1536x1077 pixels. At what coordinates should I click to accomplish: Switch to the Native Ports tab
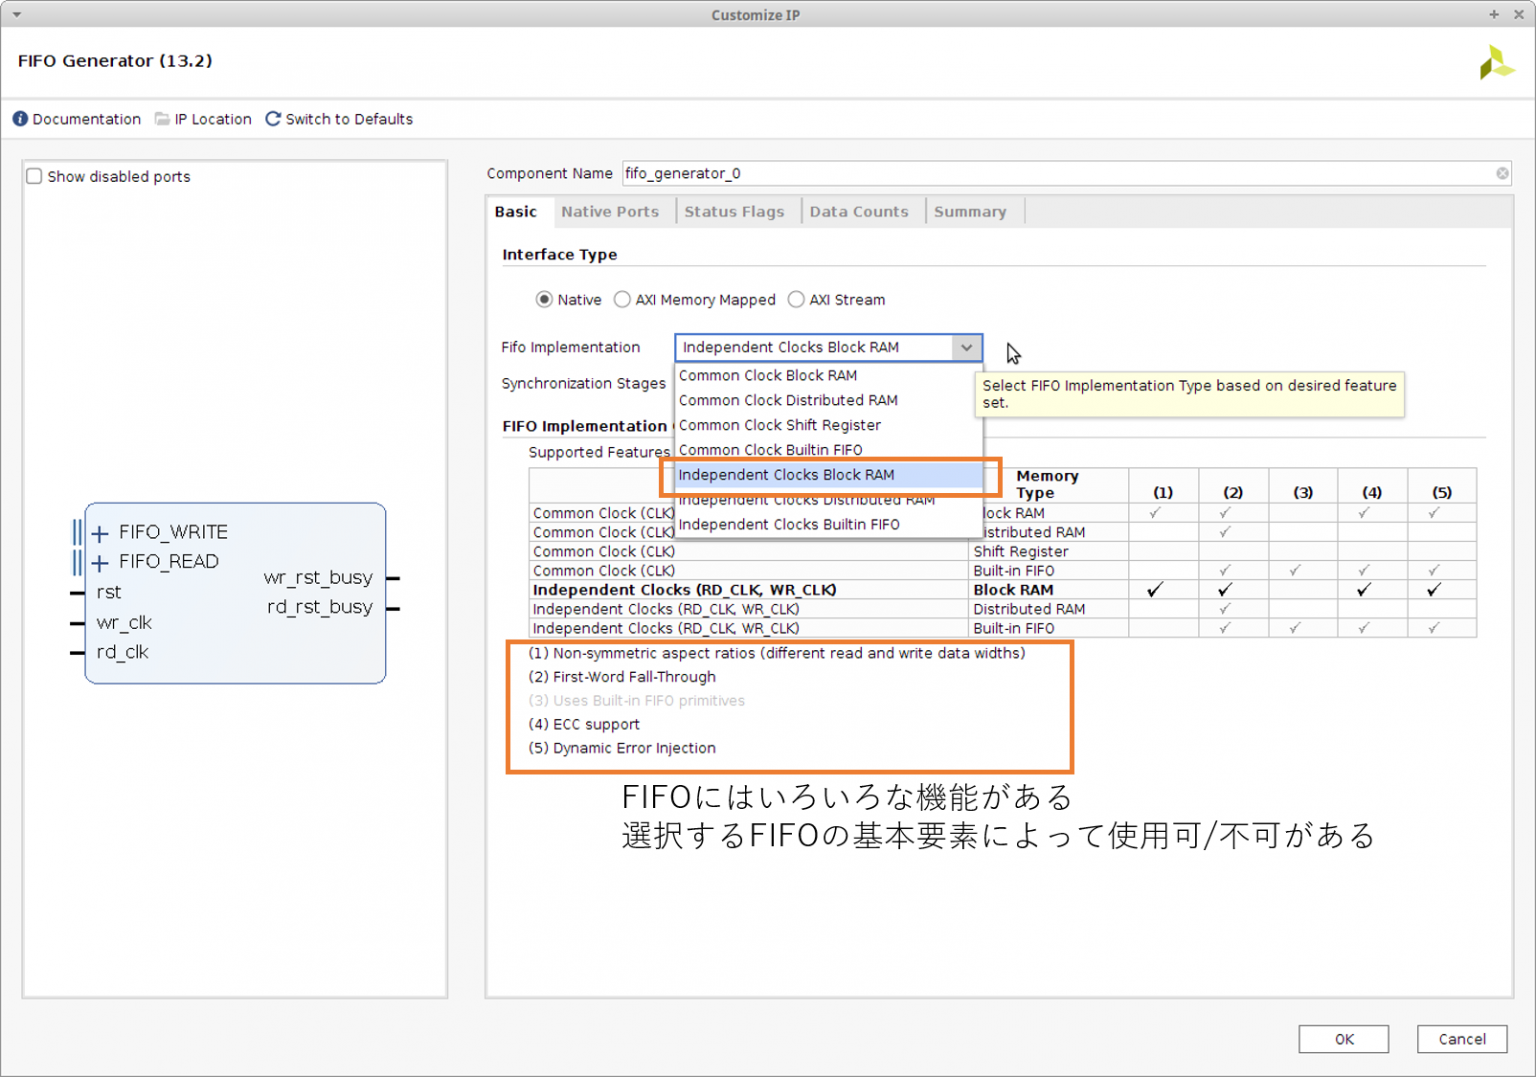[x=609, y=212]
